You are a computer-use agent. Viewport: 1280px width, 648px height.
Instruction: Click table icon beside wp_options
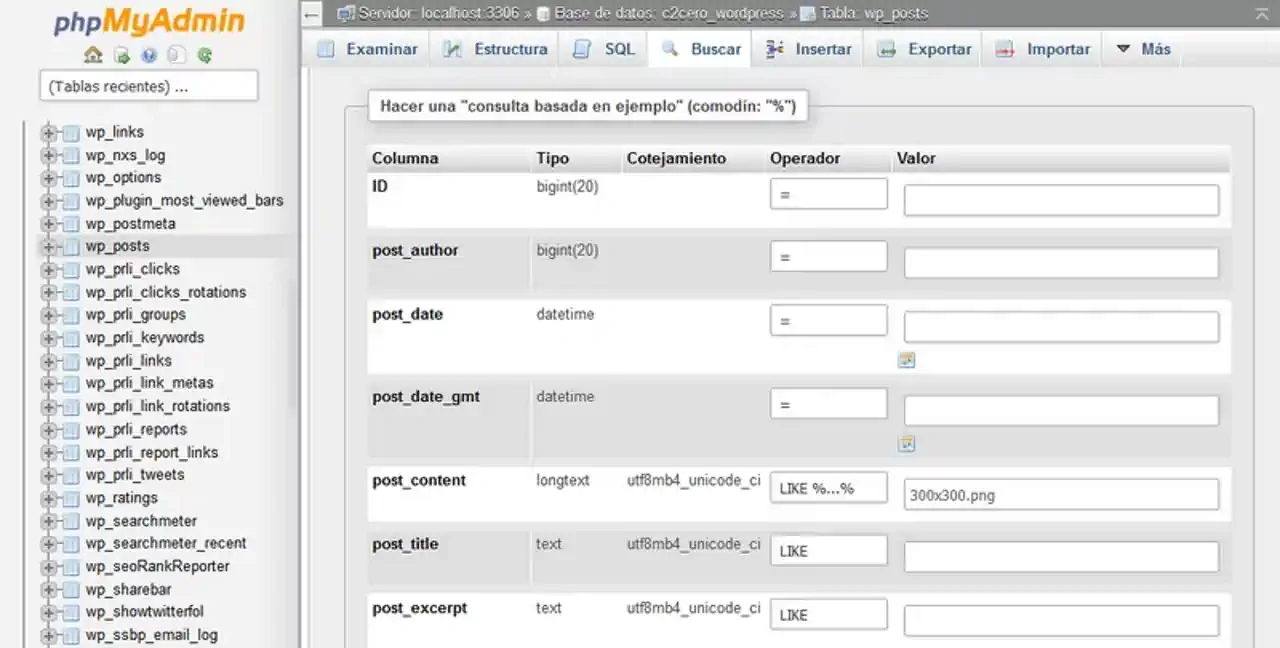[70, 178]
